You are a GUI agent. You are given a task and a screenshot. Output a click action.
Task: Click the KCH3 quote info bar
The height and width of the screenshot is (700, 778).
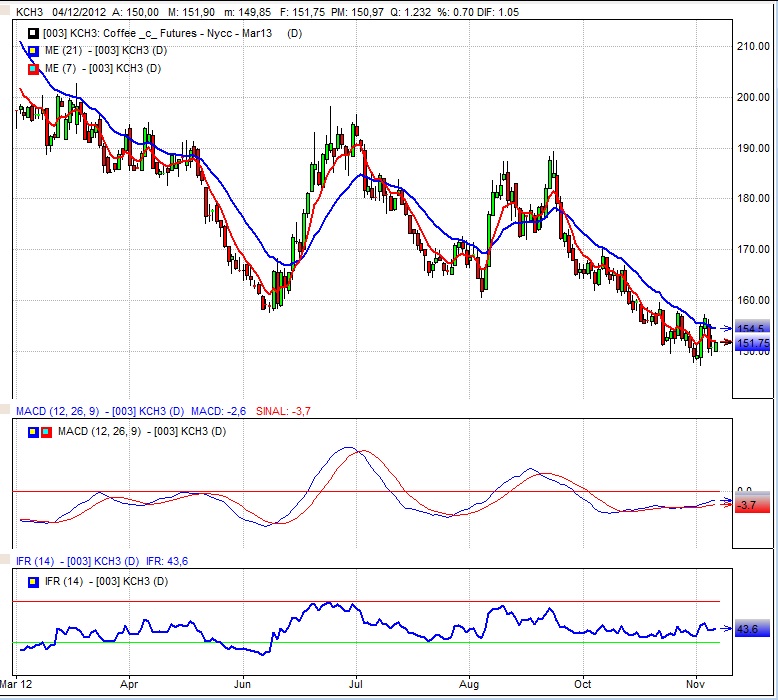(300, 10)
